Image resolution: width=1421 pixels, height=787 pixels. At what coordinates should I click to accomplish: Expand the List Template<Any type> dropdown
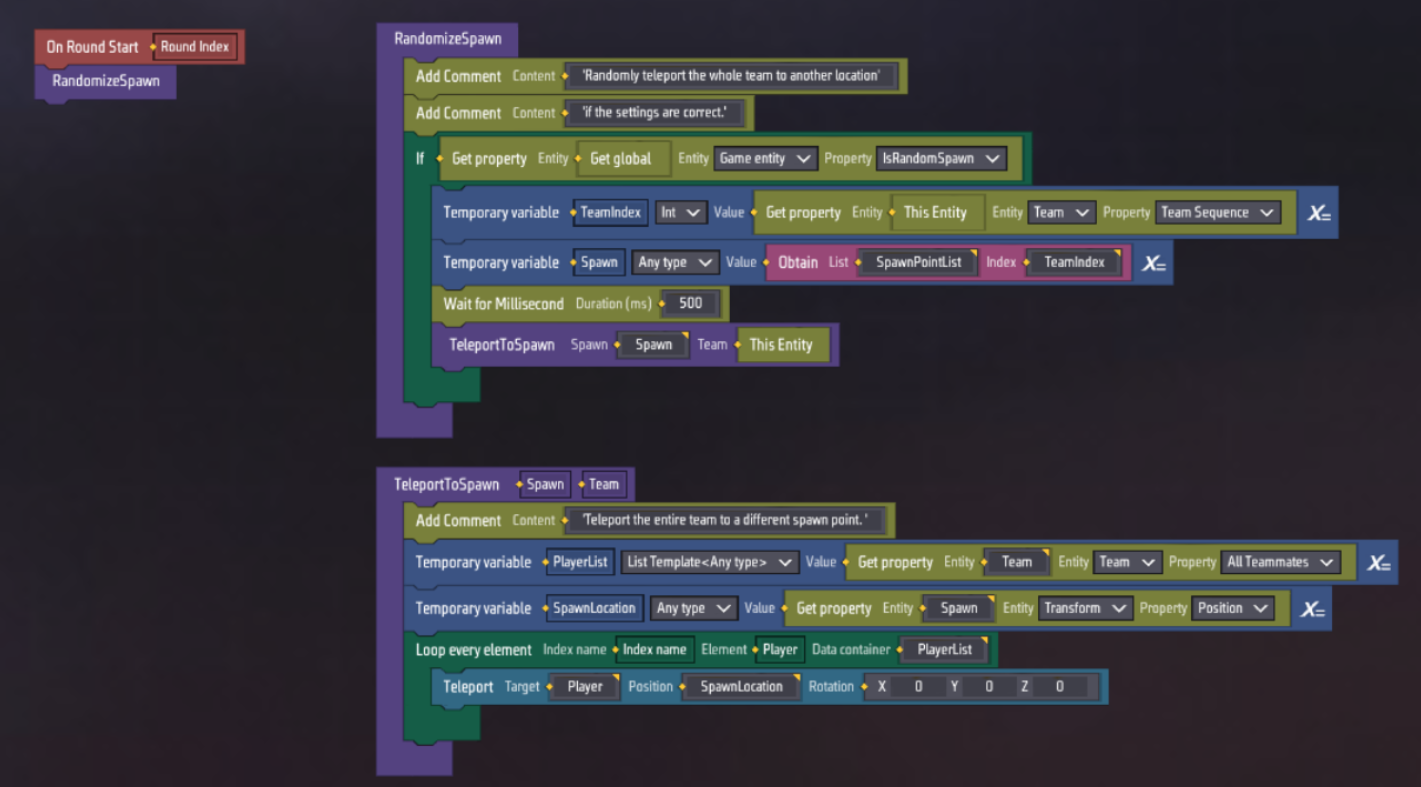[x=709, y=563]
